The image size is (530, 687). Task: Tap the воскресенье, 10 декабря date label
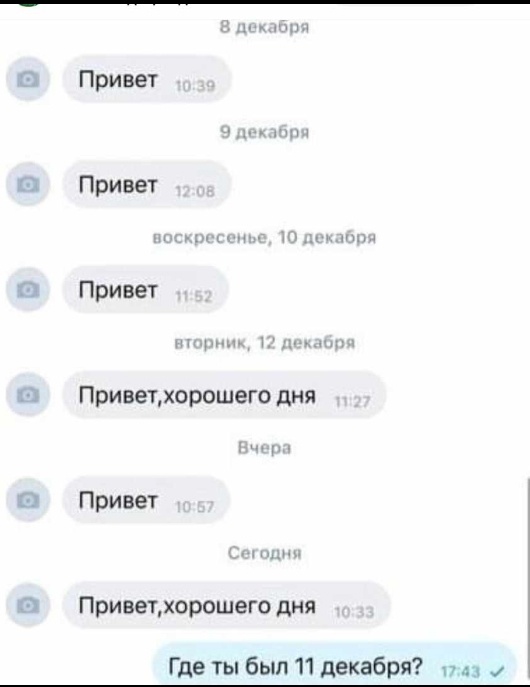tap(264, 237)
